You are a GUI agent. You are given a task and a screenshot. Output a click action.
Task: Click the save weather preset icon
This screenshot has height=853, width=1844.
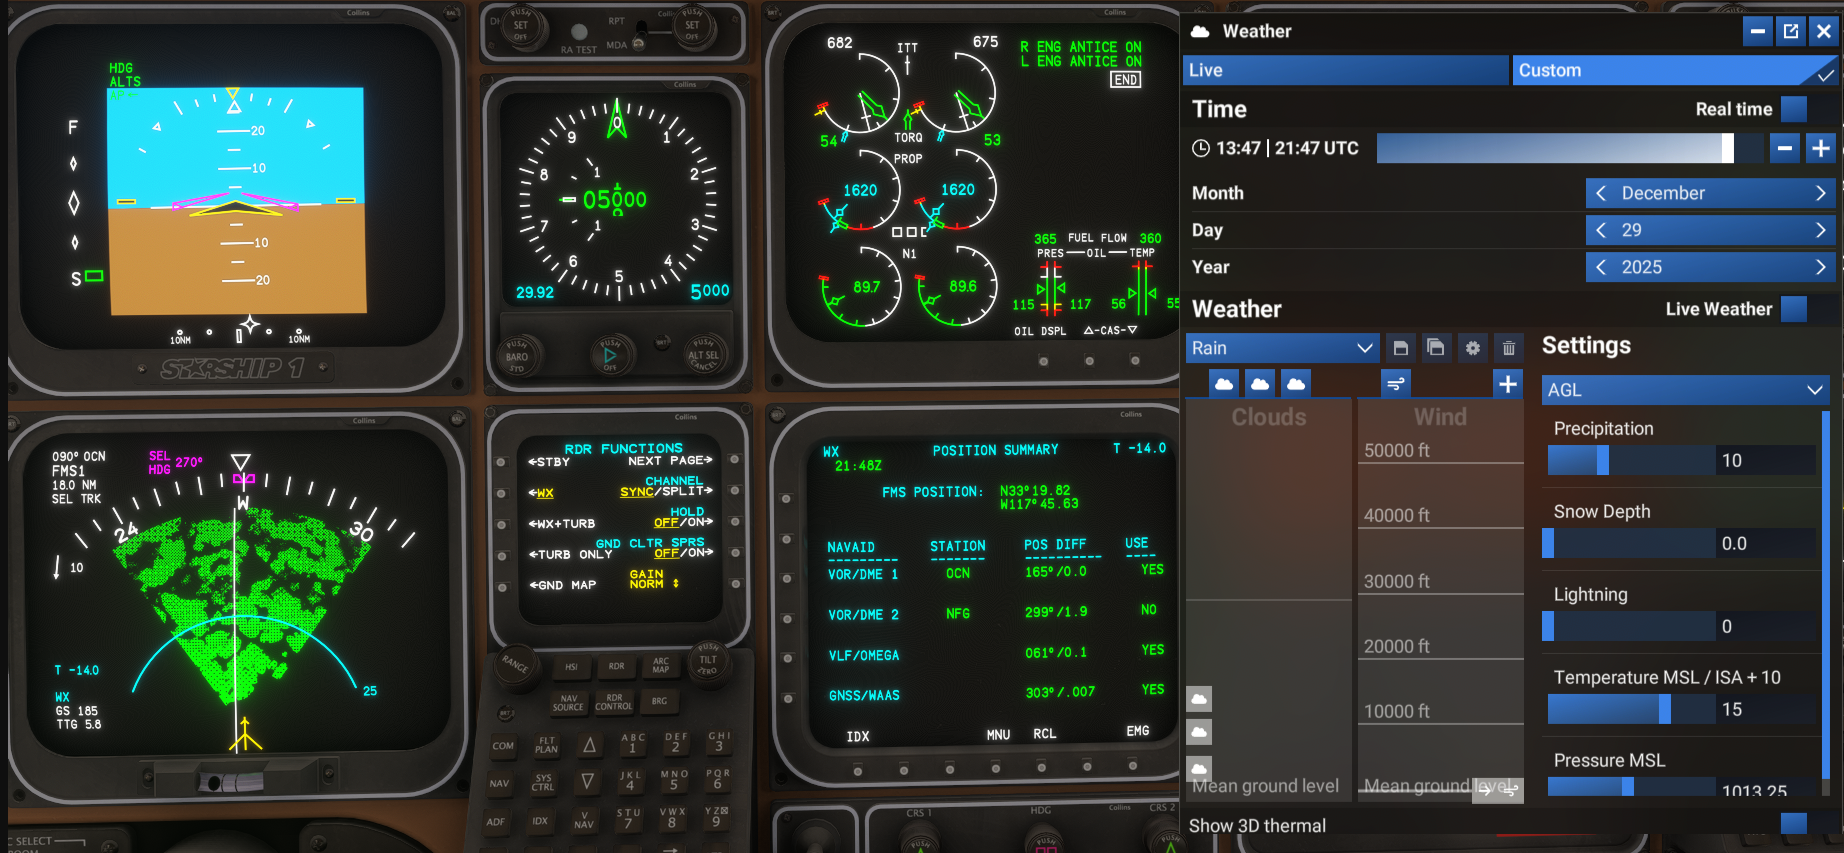click(x=1400, y=348)
